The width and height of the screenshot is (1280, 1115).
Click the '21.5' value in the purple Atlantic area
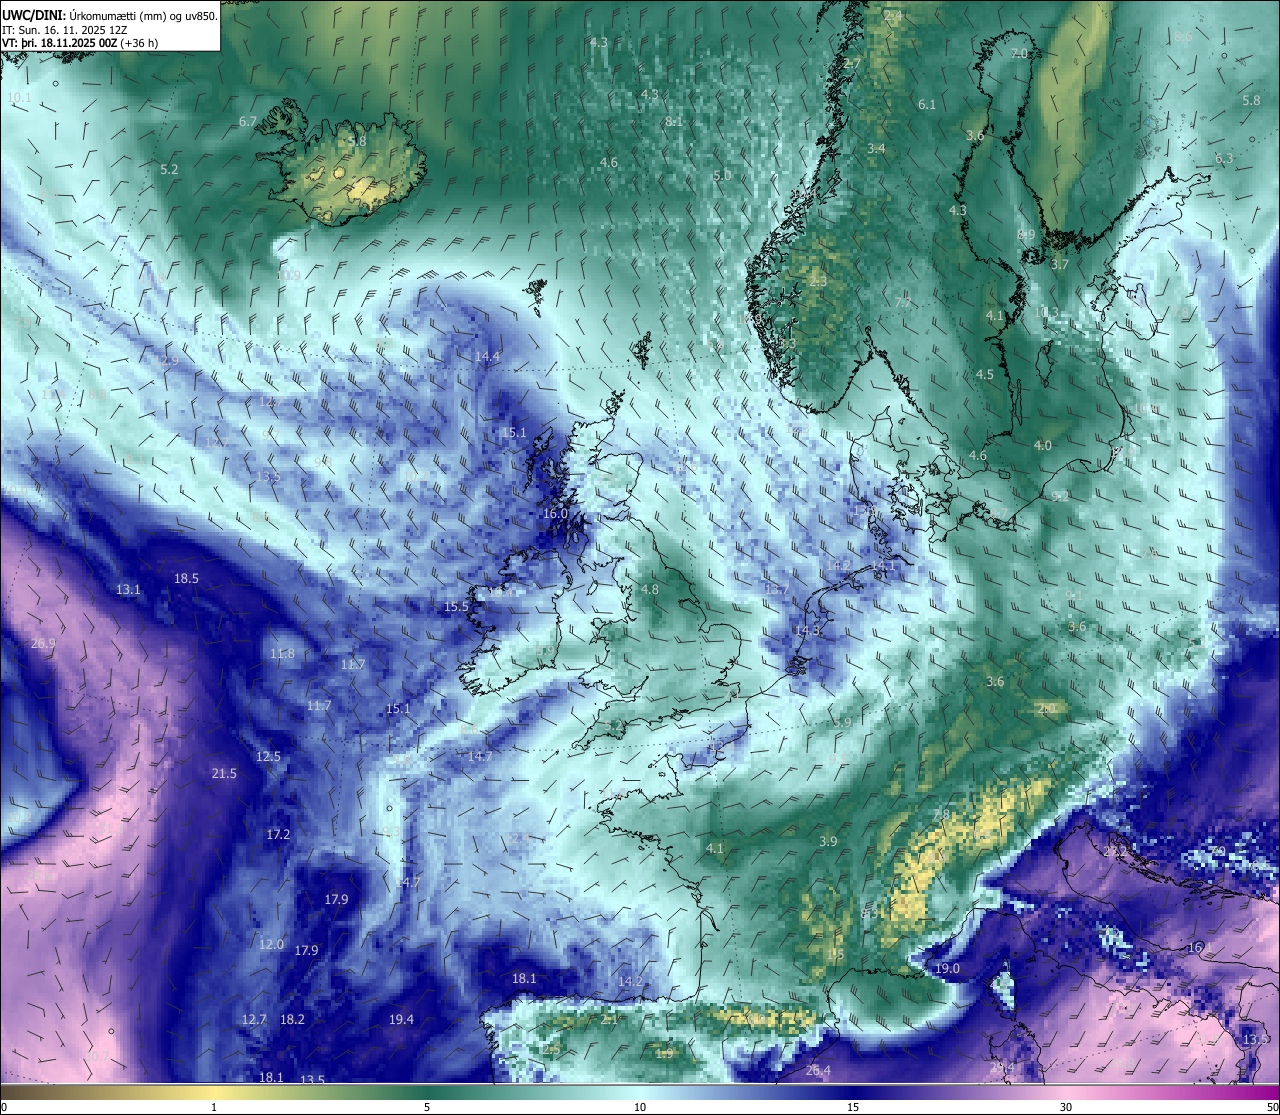click(224, 773)
